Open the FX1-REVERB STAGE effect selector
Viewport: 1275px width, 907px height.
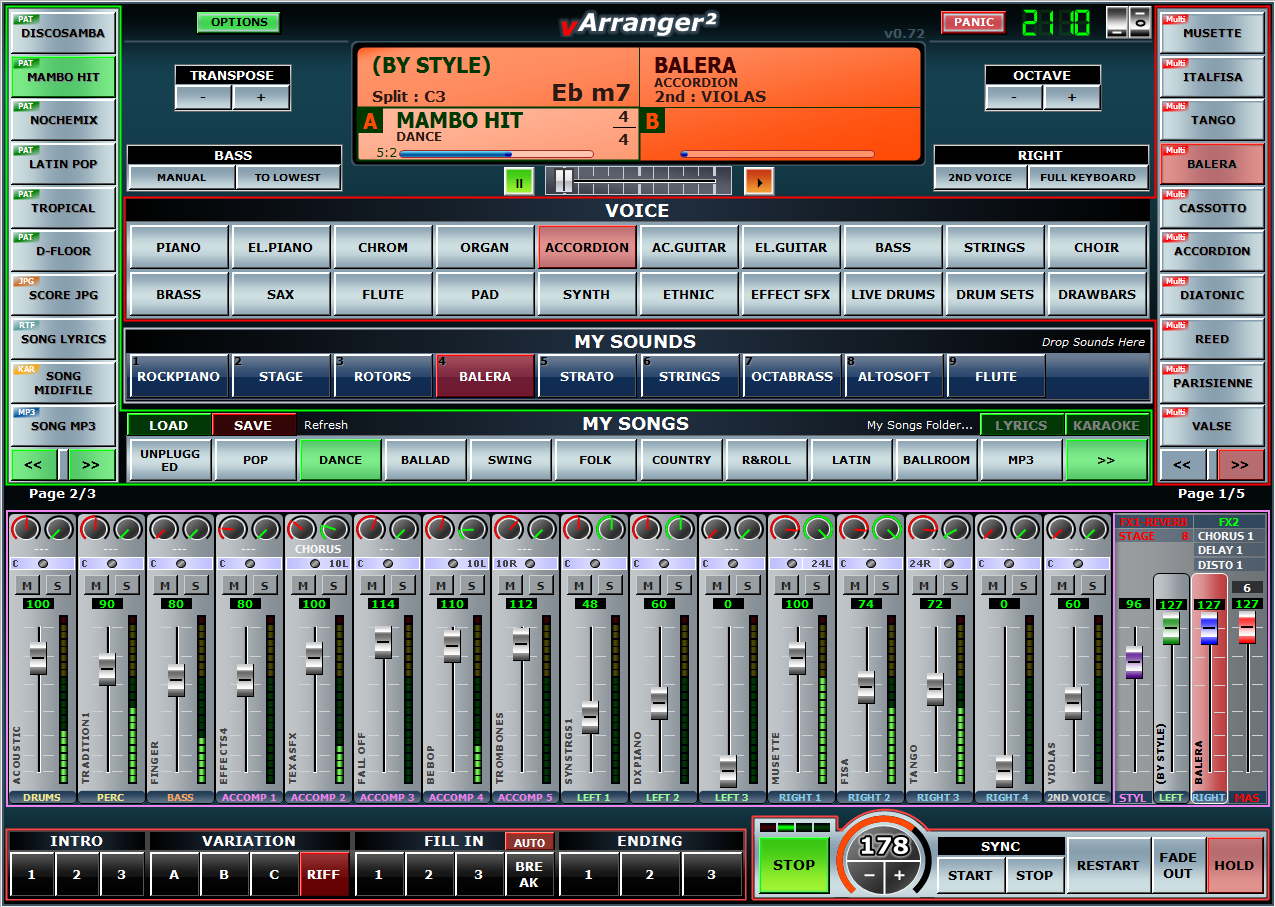point(1153,536)
